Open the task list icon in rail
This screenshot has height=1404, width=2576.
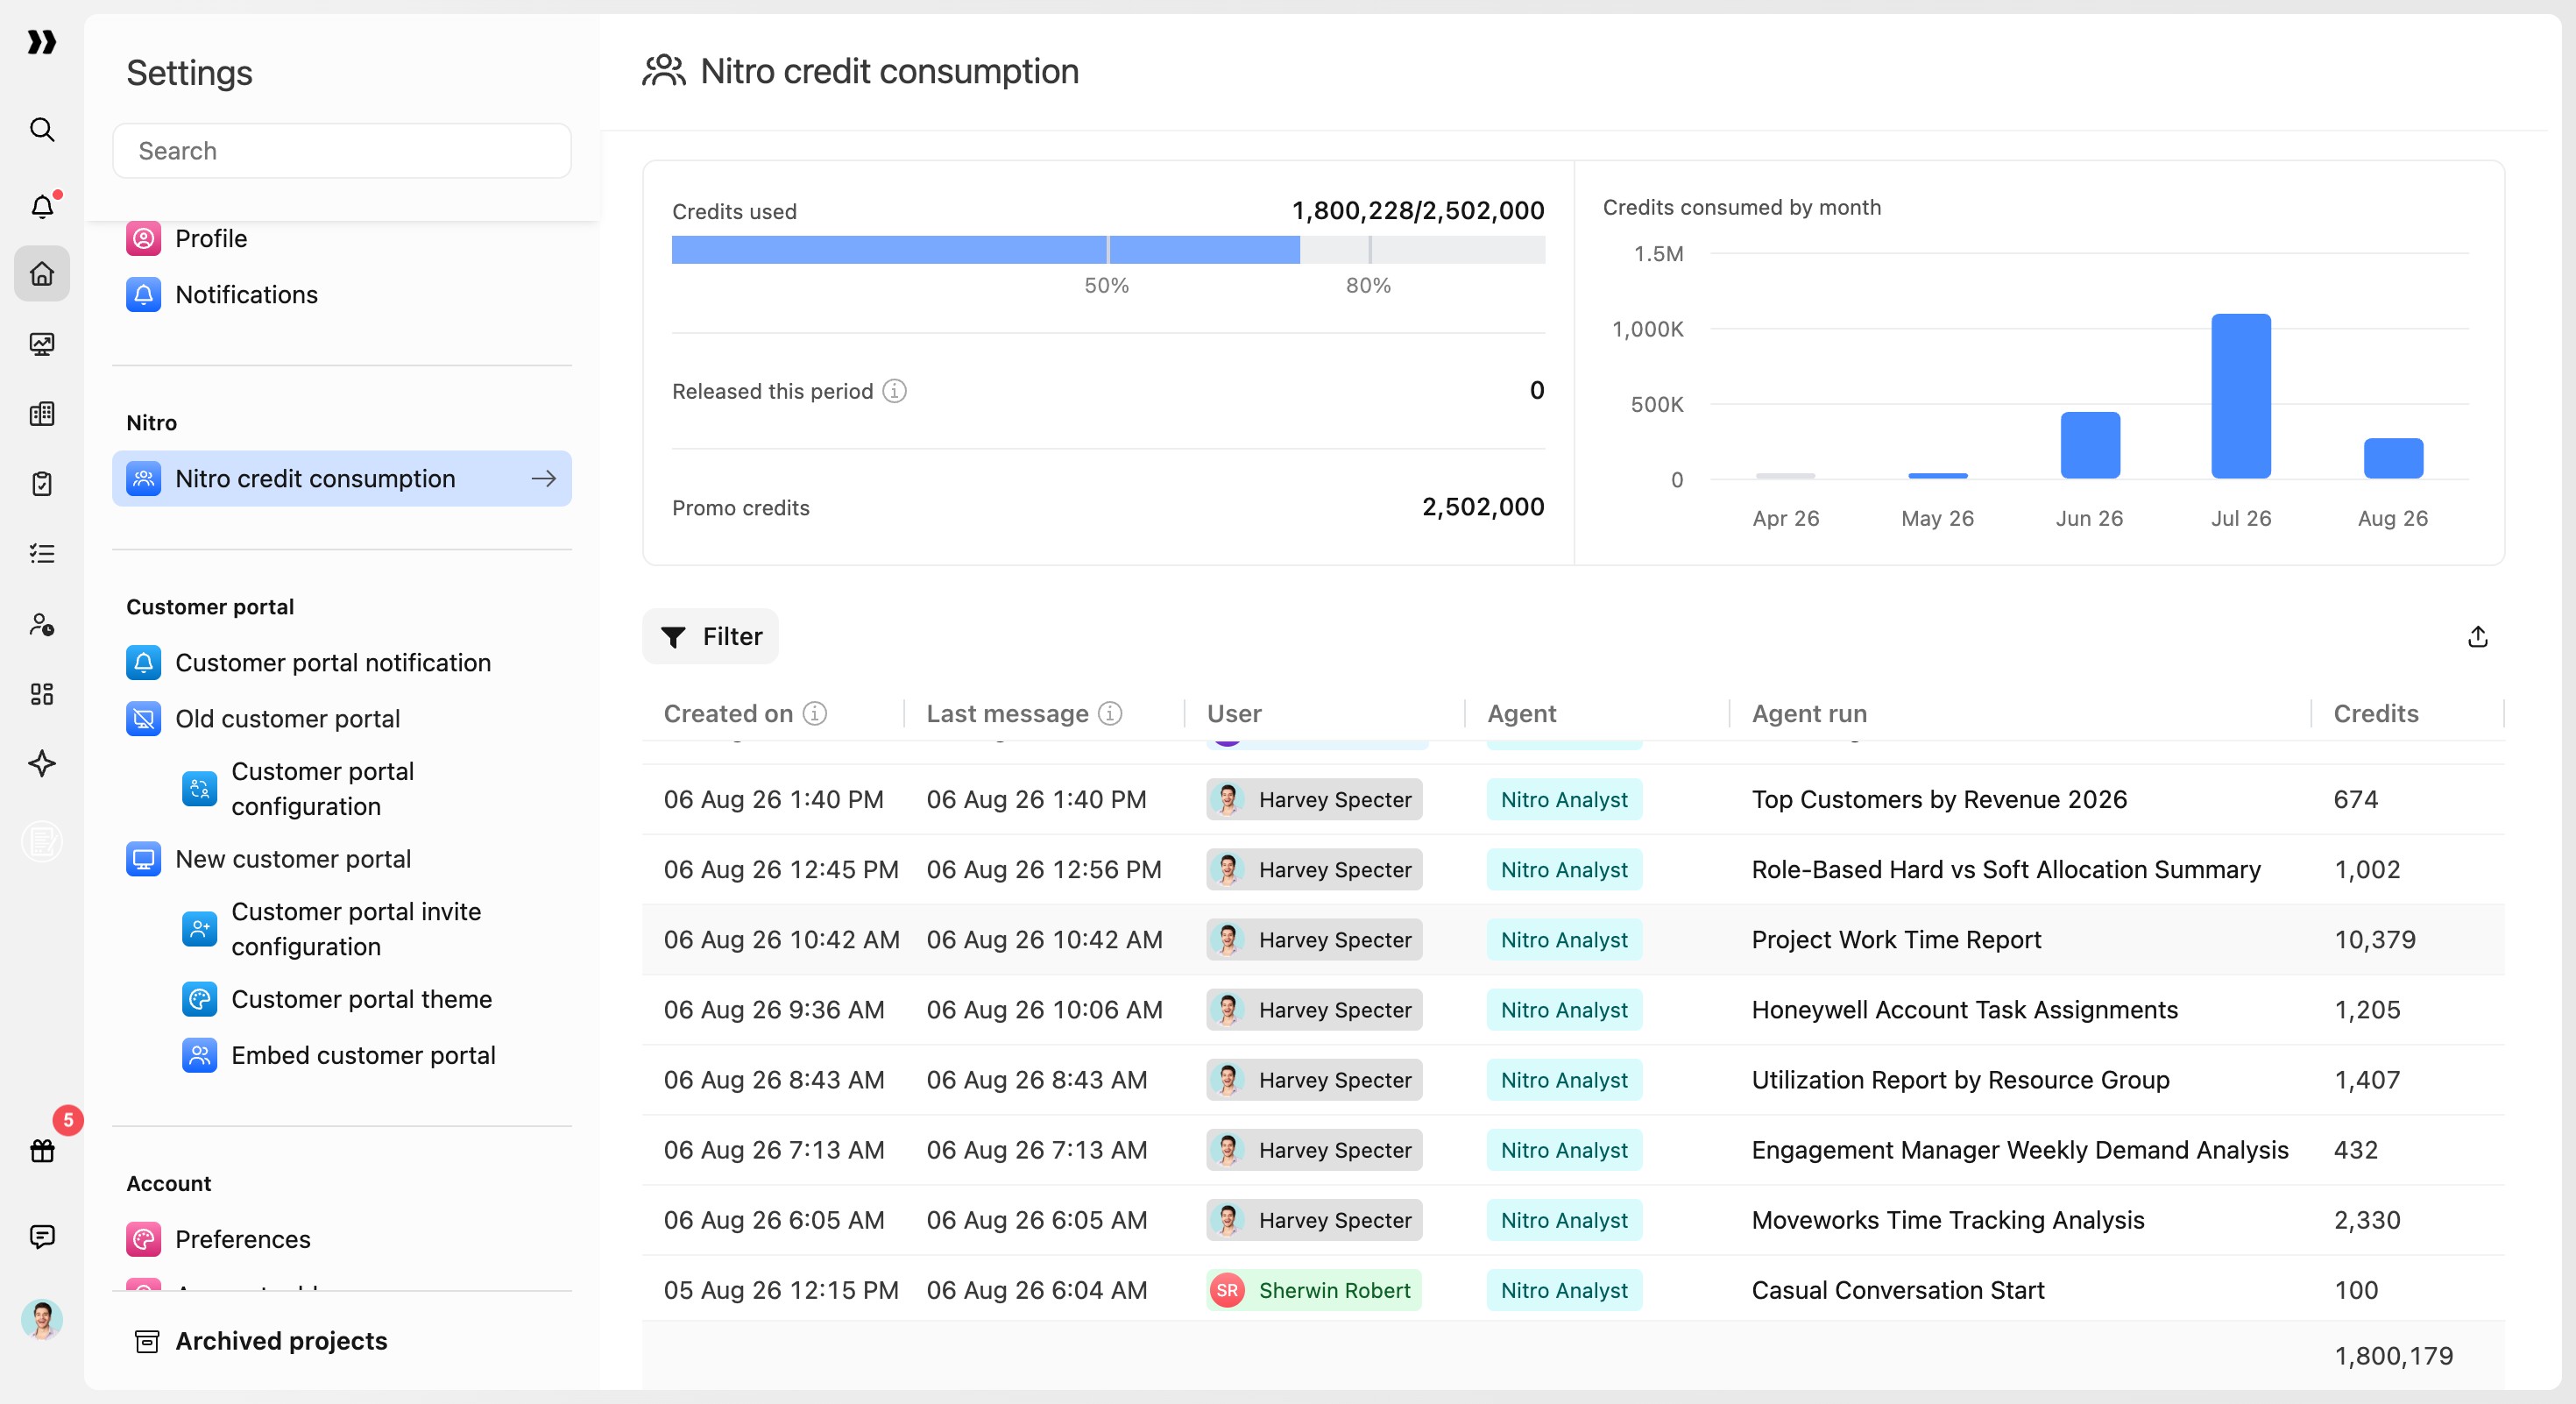point(42,553)
